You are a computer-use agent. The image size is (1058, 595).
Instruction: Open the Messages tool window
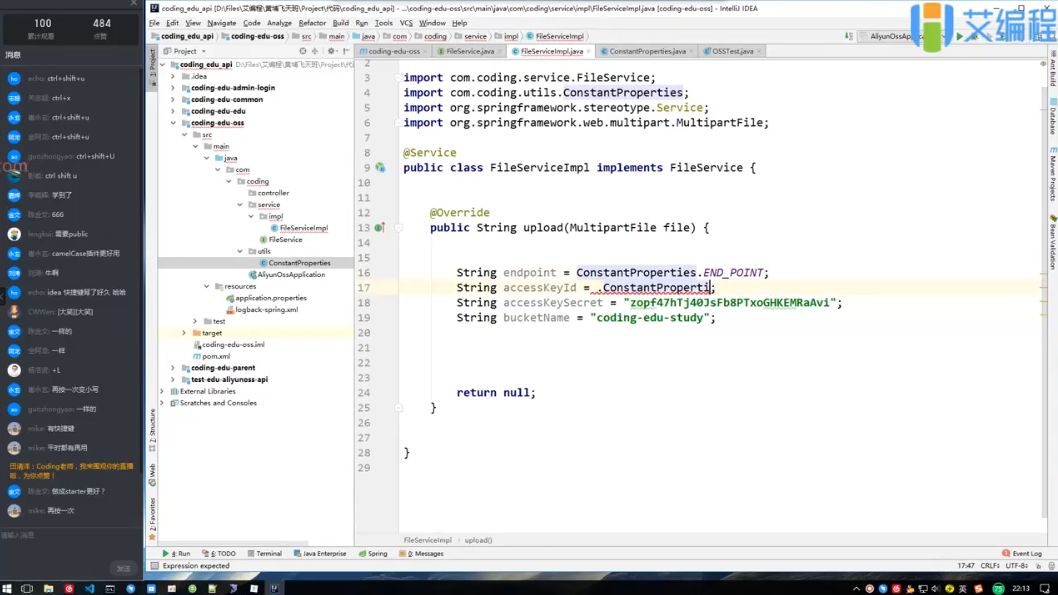point(422,553)
